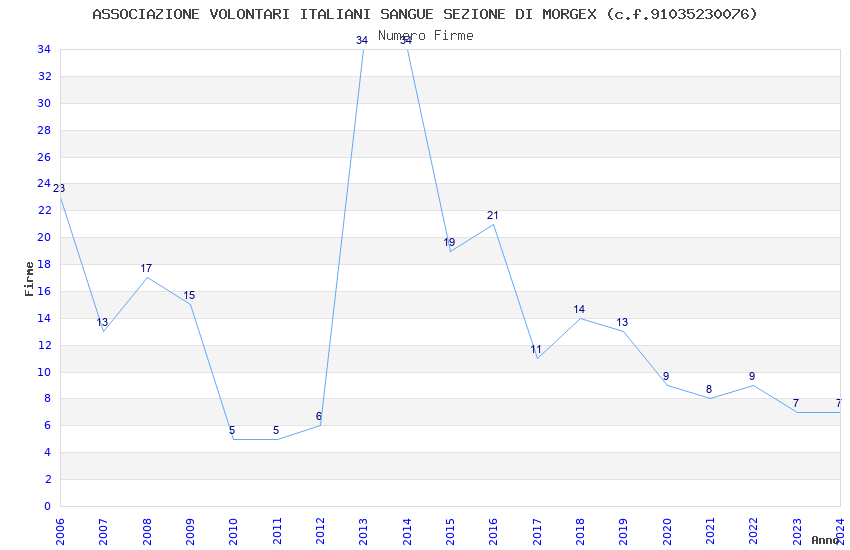Screen dimensions: 850x550
Task: Select the 2021 year label
Action: pyautogui.click(x=711, y=531)
